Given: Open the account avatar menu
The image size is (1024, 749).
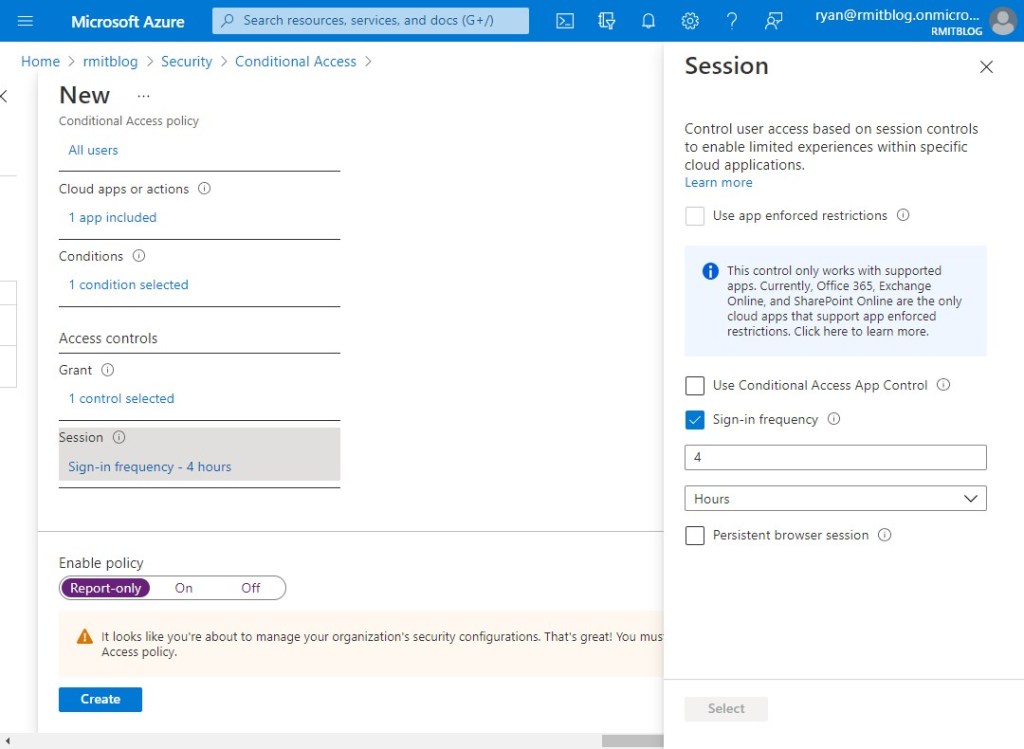Looking at the screenshot, I should pyautogui.click(x=1003, y=21).
